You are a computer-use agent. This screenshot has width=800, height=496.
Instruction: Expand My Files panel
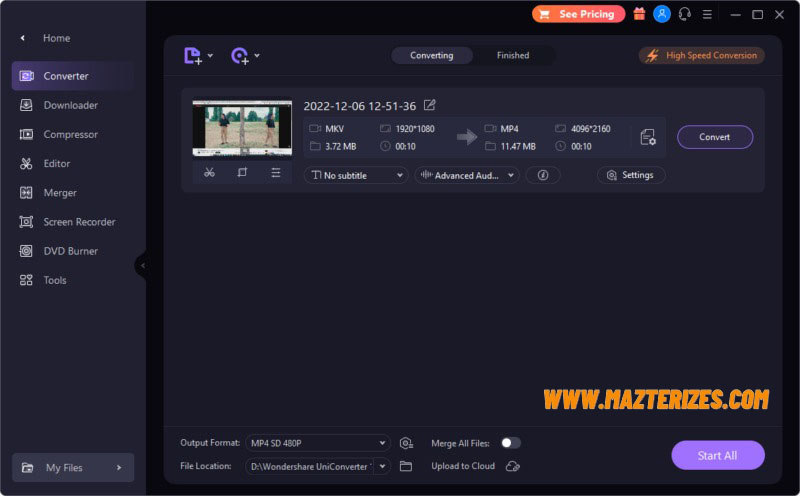tap(73, 467)
